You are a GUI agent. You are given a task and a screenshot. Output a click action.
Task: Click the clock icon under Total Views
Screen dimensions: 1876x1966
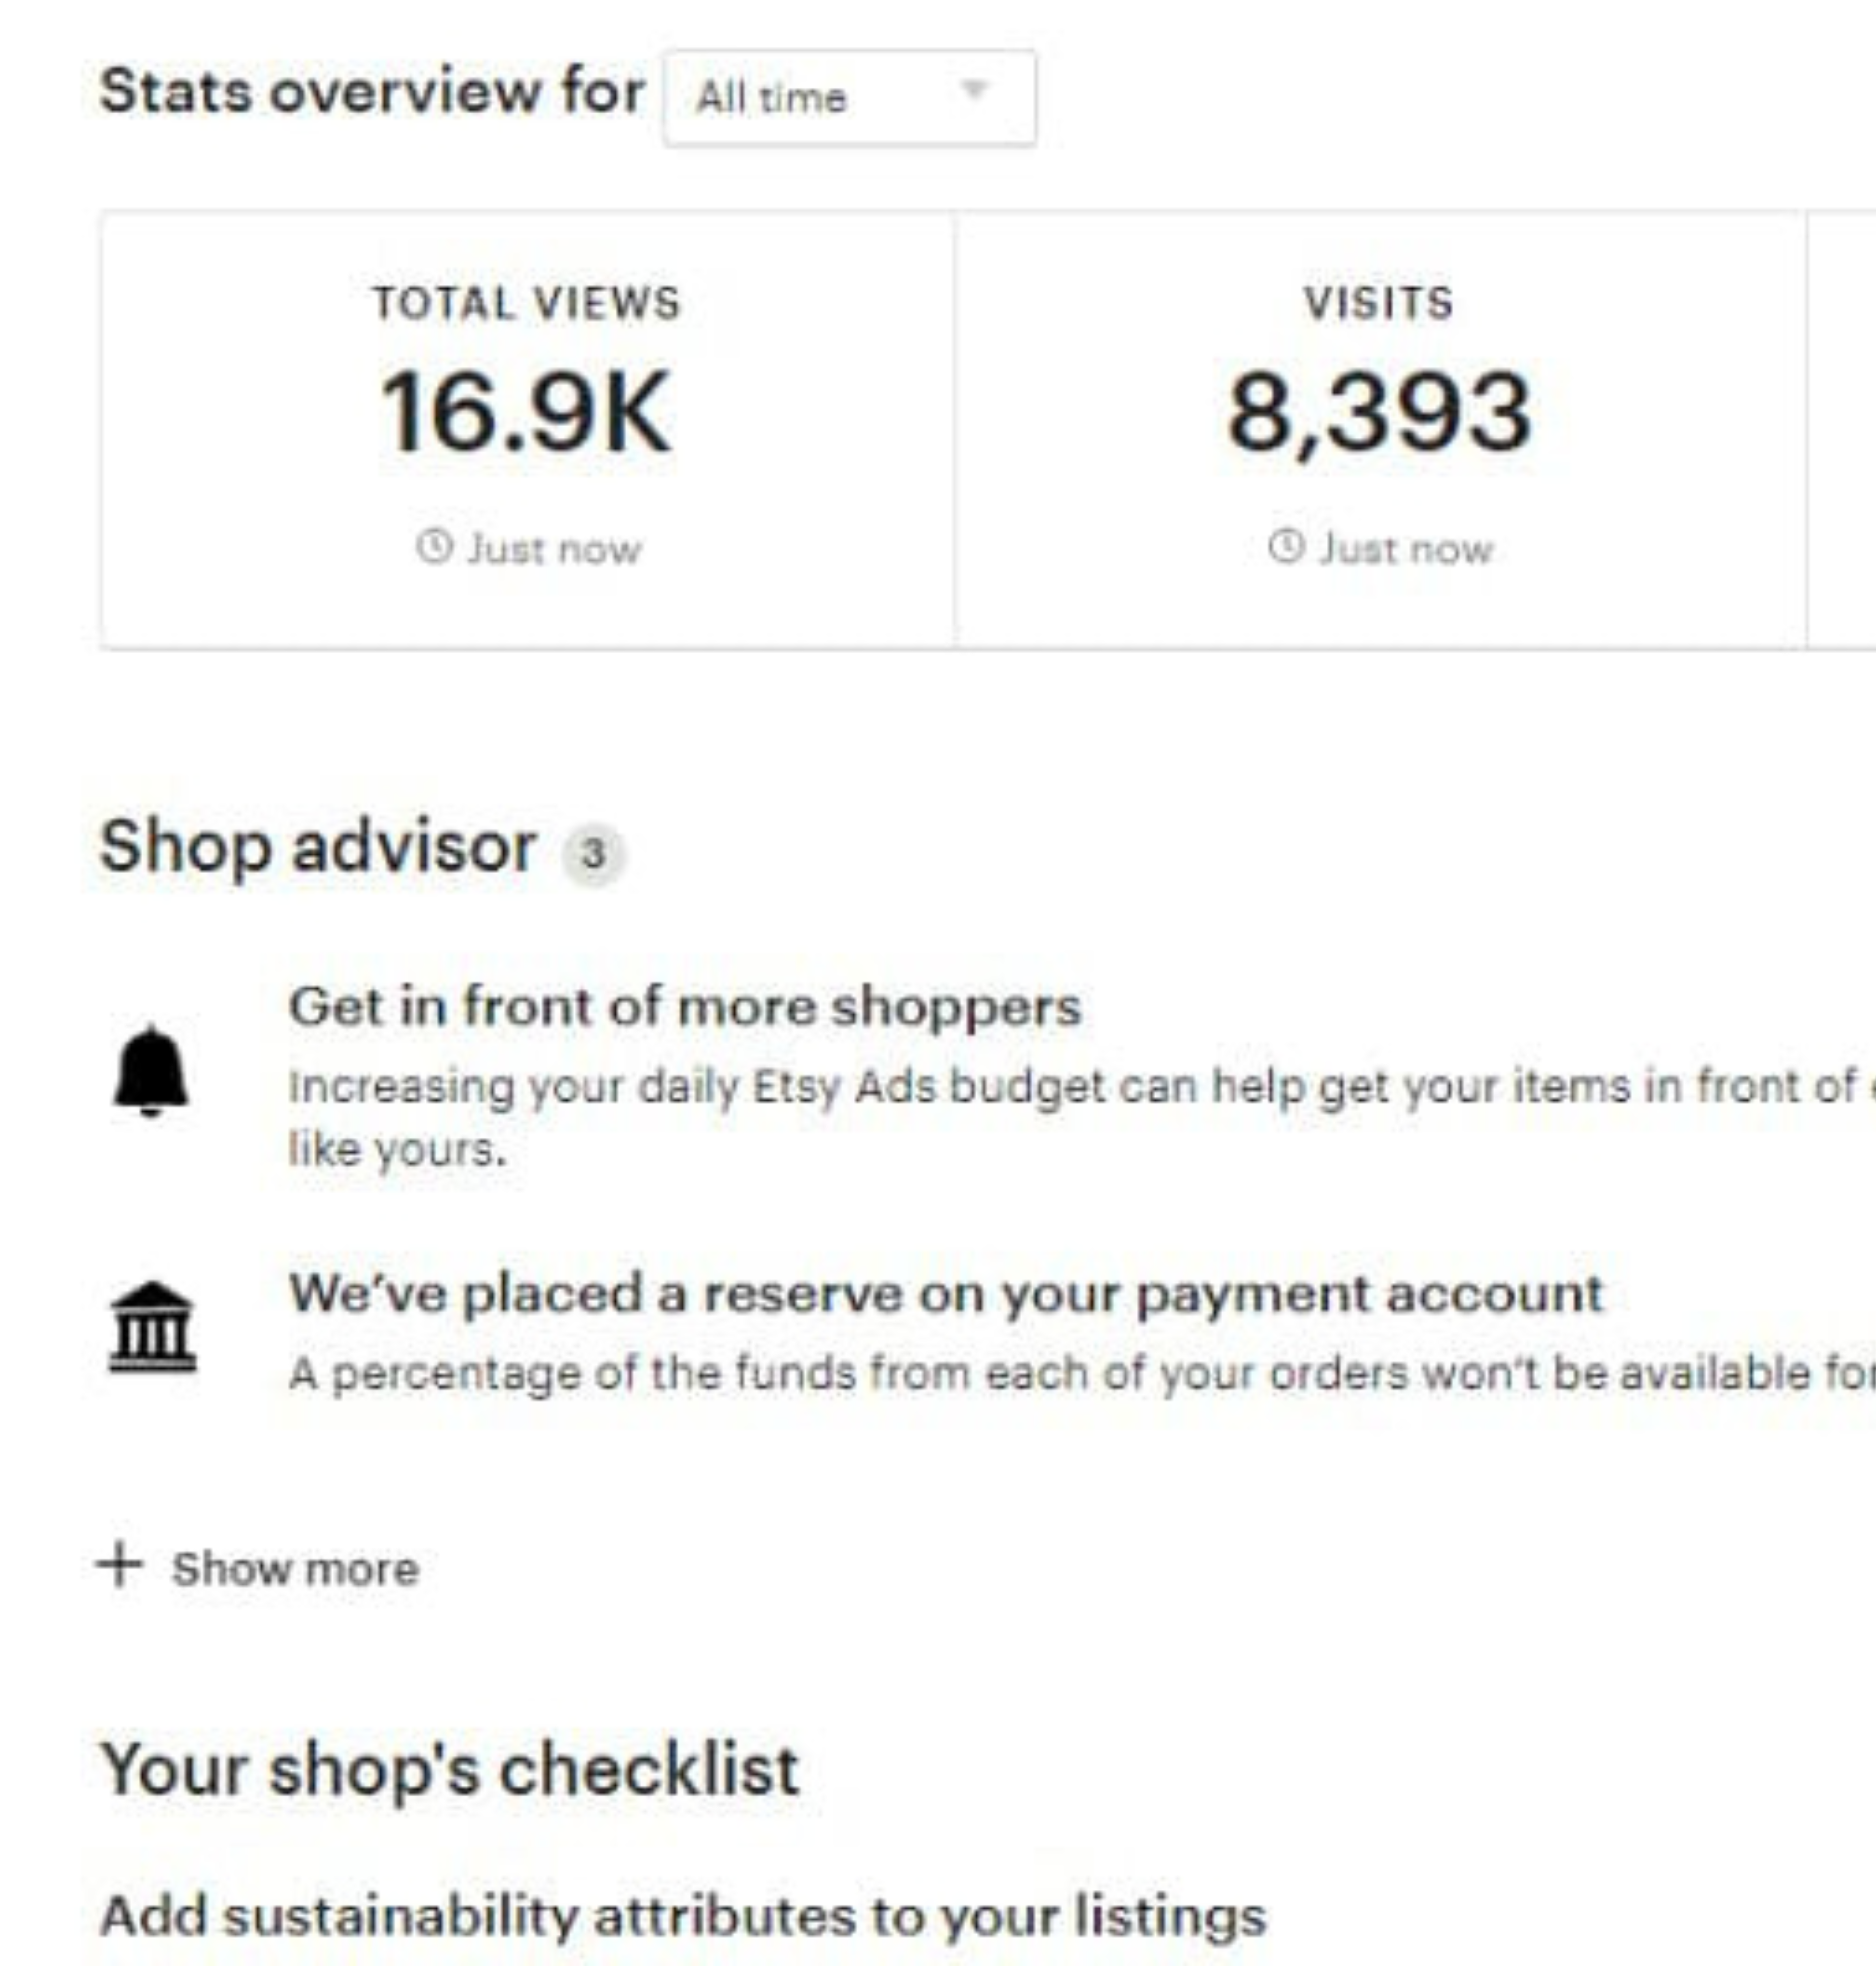tap(434, 547)
